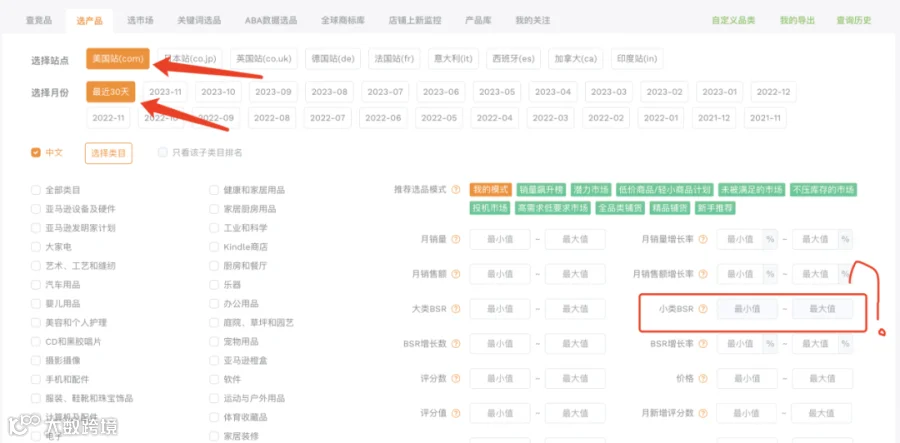Click the 选择类目 button
Screen dimensions: 900x443
(108, 153)
